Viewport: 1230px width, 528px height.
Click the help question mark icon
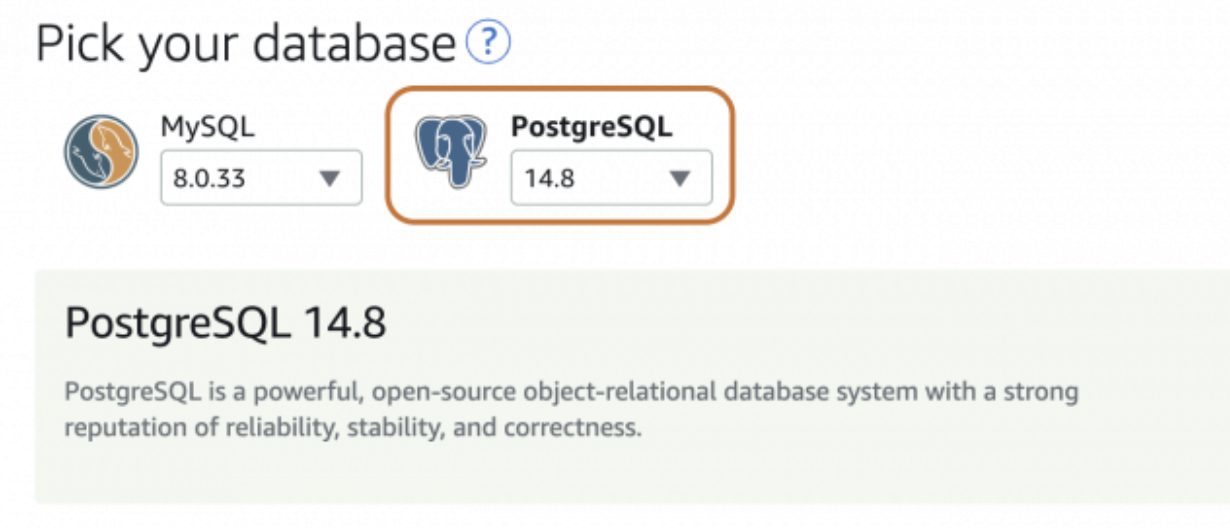point(489,44)
